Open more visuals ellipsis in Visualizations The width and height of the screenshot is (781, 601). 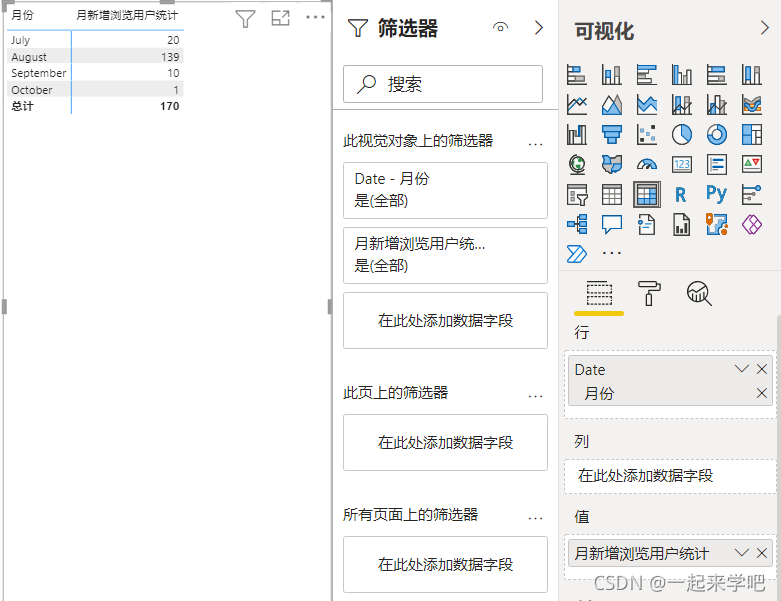click(612, 253)
